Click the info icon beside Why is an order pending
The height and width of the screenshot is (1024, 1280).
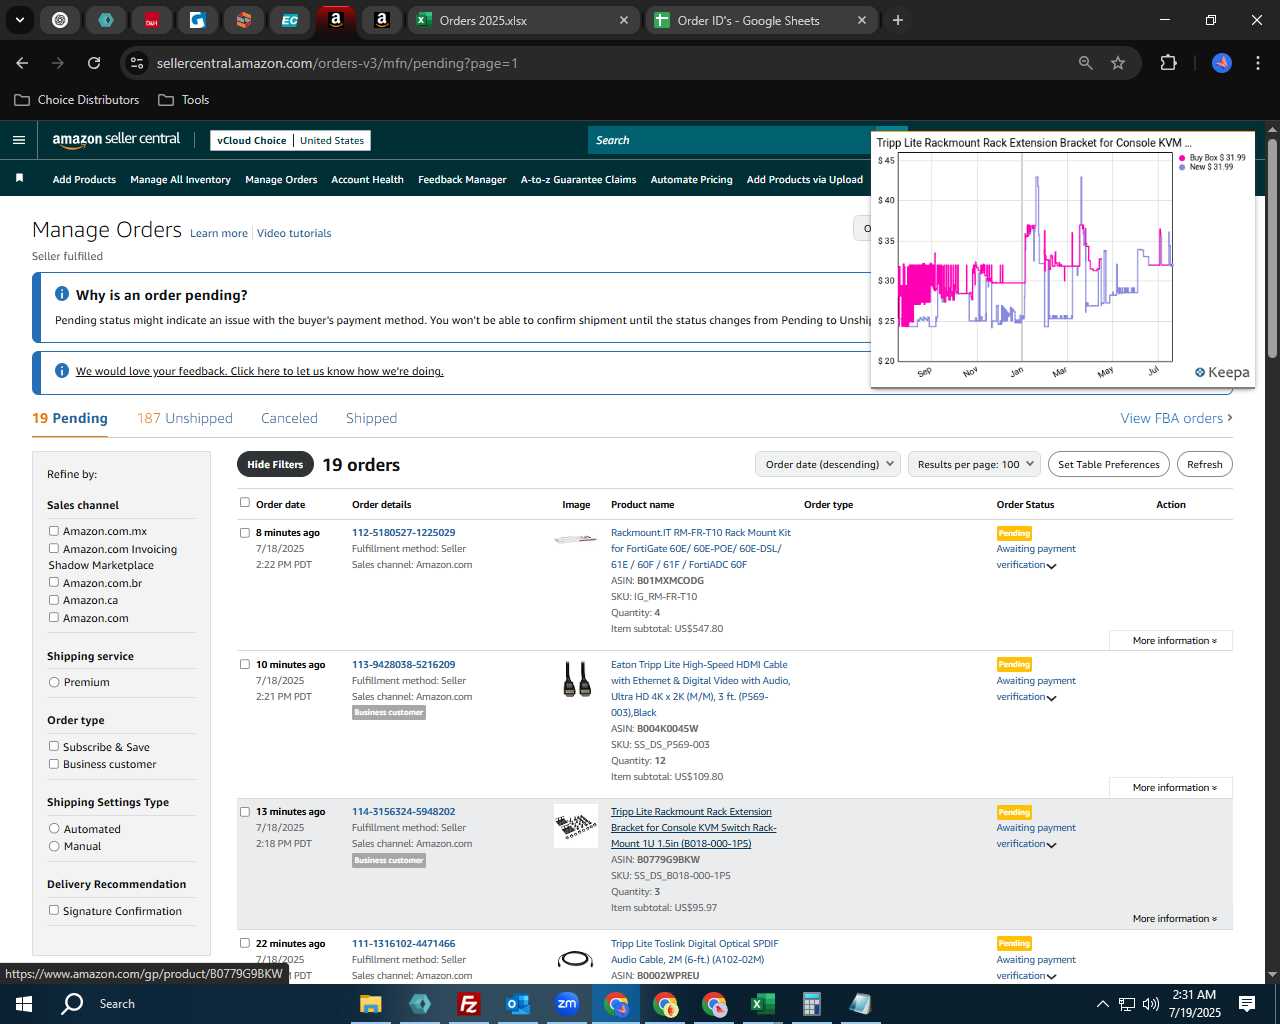62,294
